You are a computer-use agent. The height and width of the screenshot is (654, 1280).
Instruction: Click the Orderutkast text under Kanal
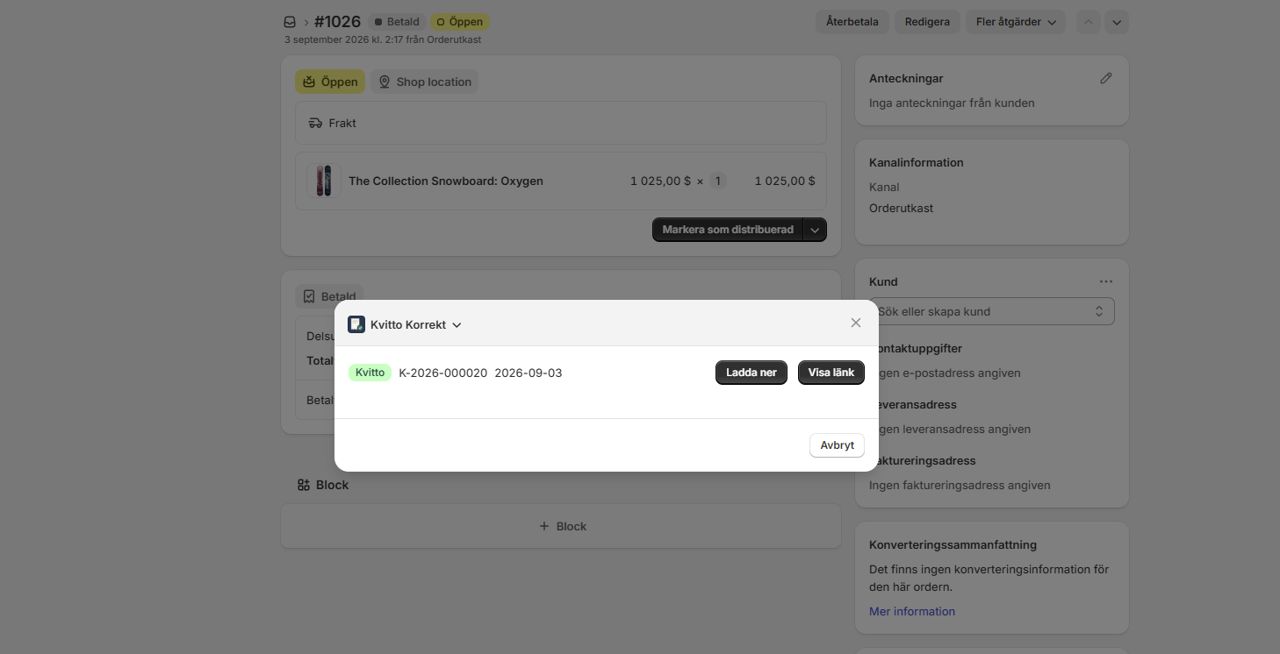coord(901,208)
